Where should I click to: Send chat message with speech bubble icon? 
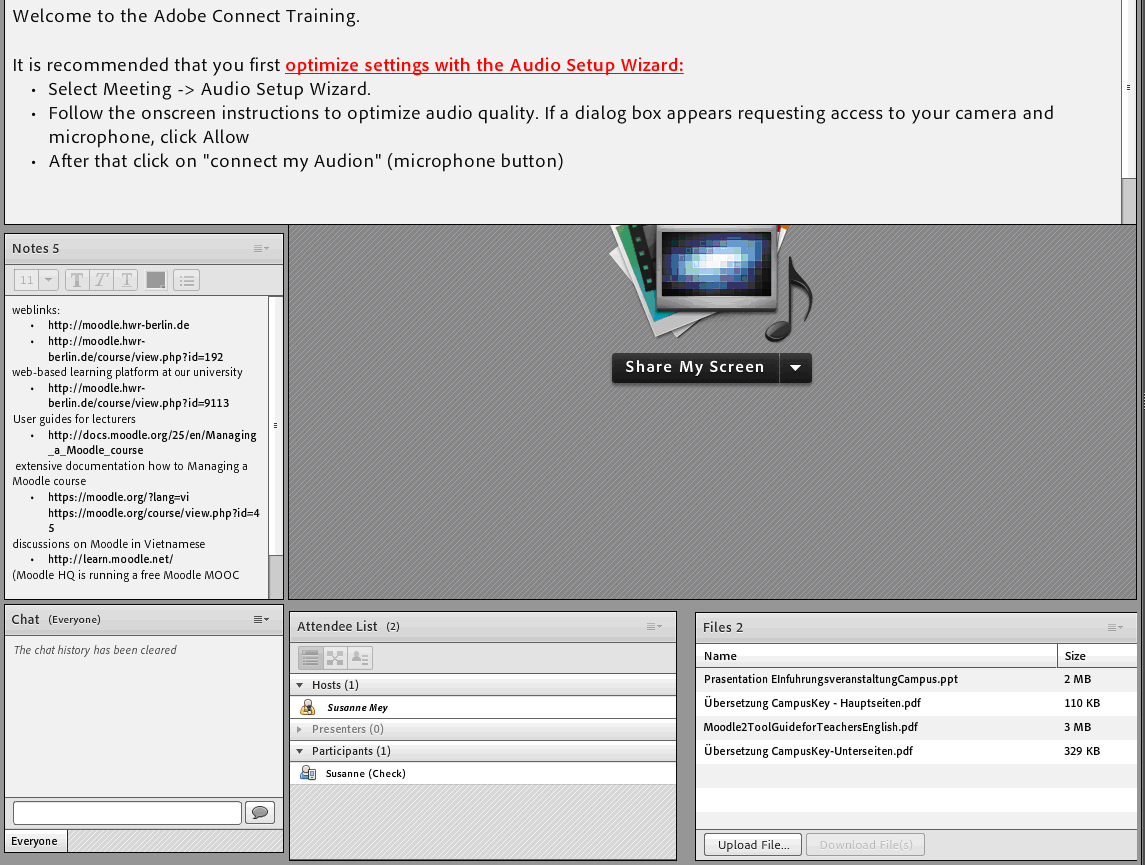coord(260,812)
